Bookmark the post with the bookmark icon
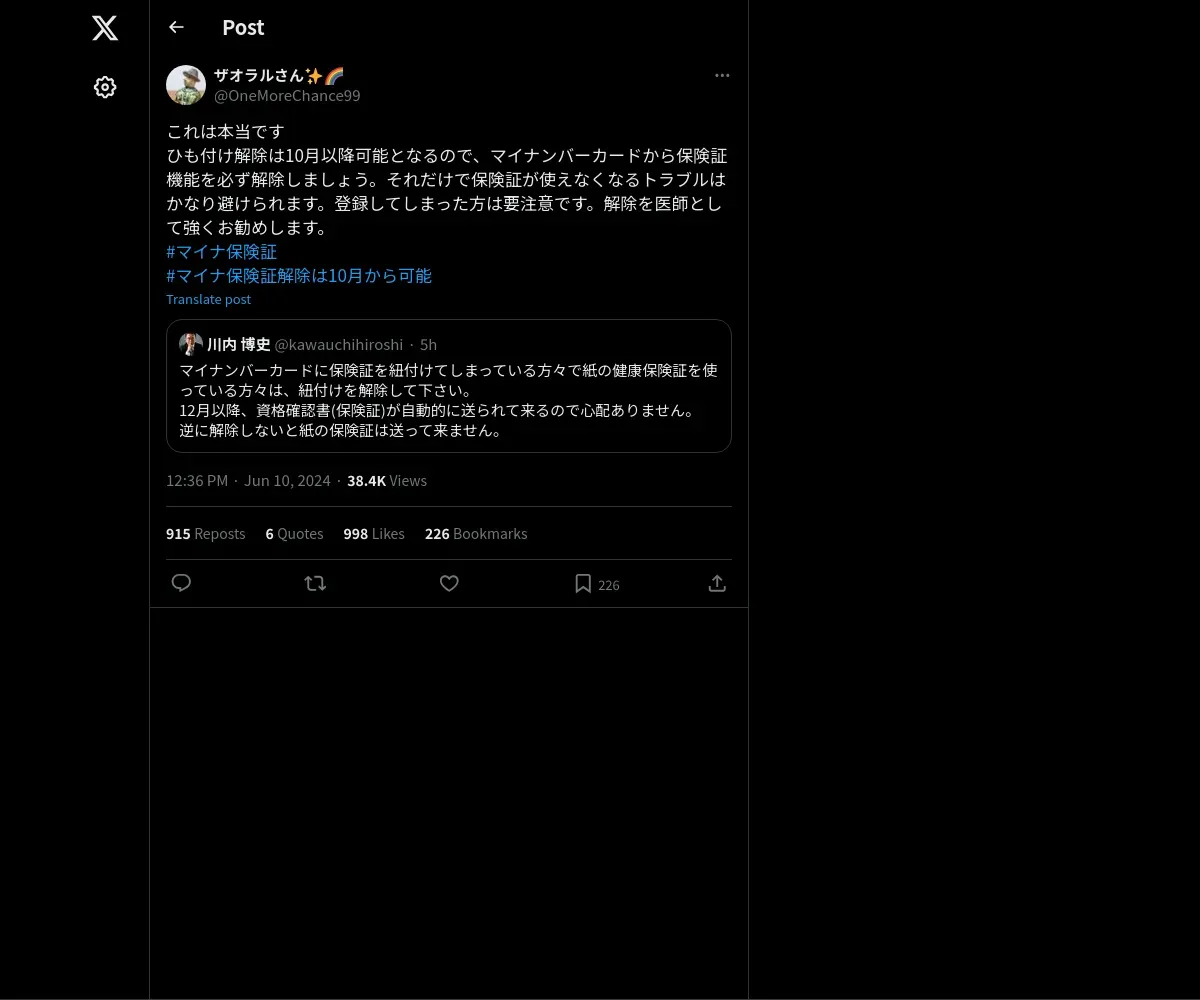The image size is (1200, 1000). point(583,583)
